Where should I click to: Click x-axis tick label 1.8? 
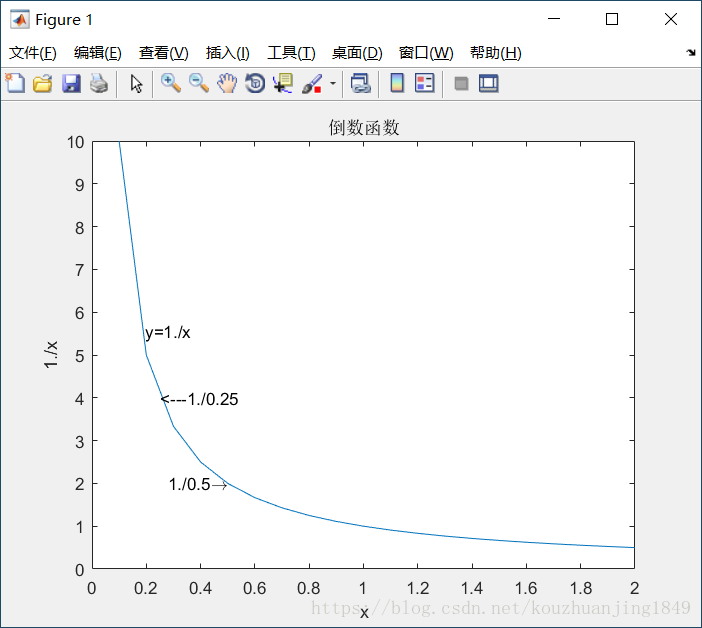[581, 589]
